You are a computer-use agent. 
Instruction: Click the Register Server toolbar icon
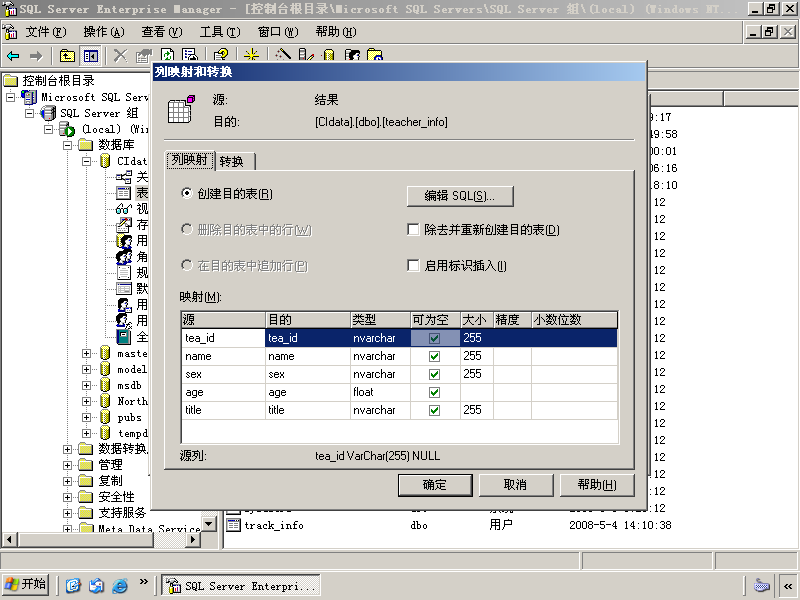[306, 55]
